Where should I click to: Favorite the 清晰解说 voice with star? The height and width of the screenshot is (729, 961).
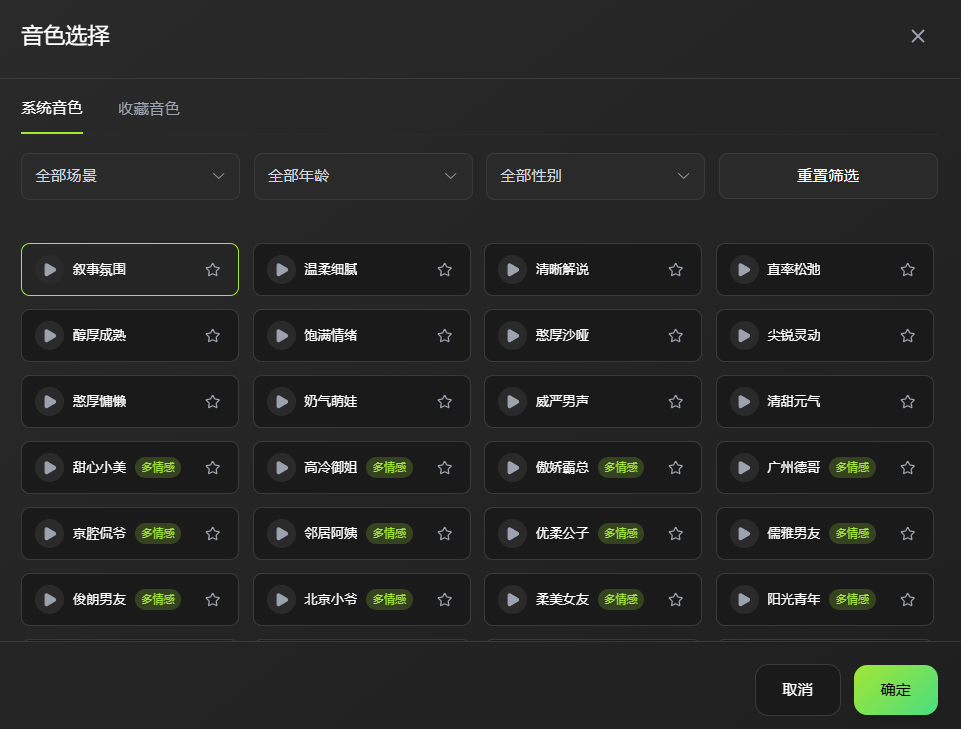click(676, 270)
